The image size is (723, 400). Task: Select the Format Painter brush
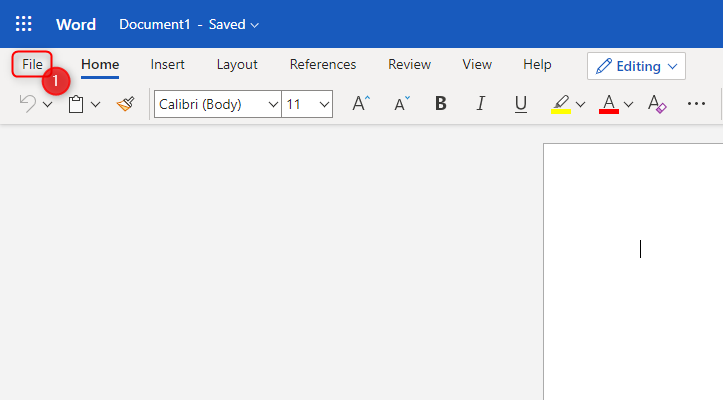125,104
